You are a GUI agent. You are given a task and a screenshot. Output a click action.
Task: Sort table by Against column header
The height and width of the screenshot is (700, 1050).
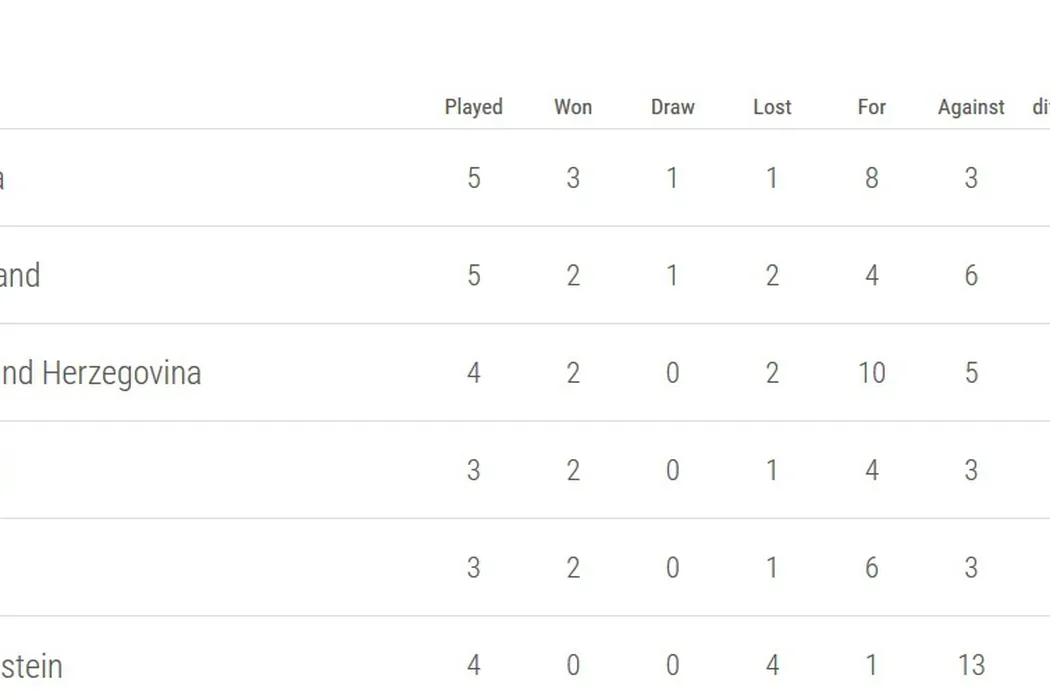pos(971,107)
